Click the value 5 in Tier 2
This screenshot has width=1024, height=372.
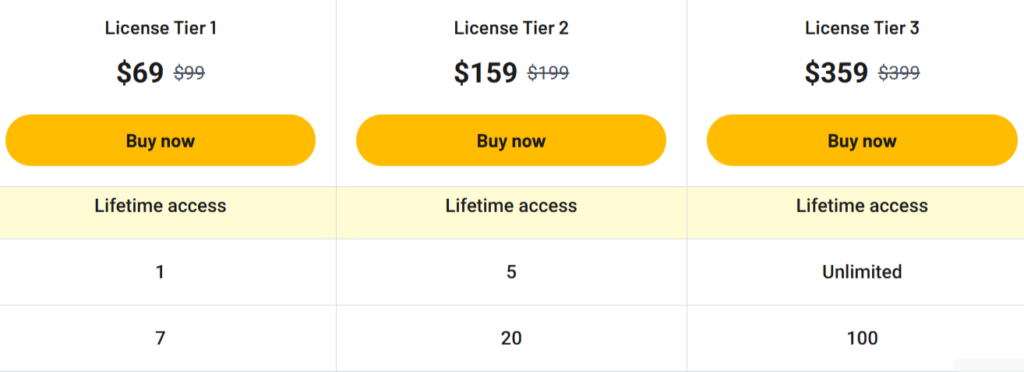(511, 272)
